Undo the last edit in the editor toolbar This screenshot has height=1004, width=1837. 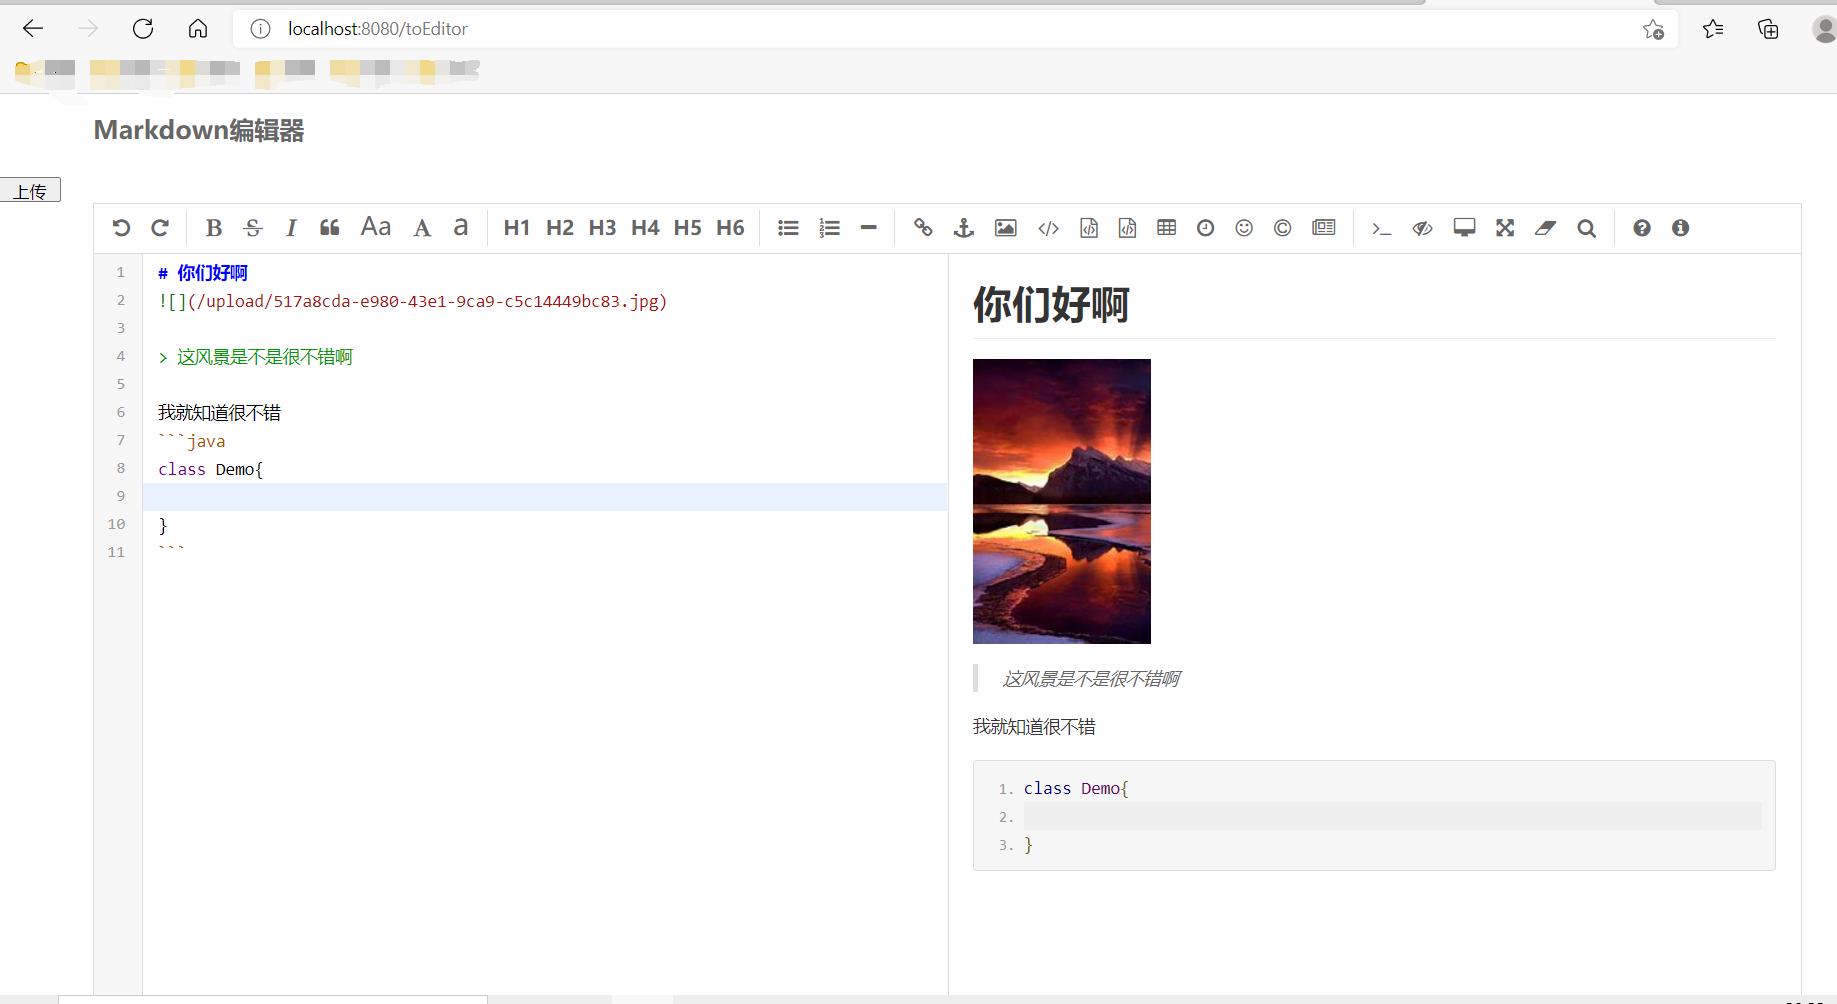(x=121, y=228)
